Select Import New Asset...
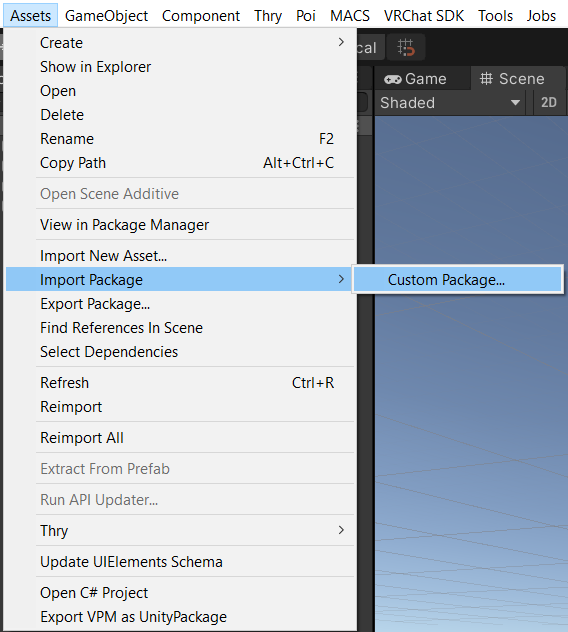This screenshot has height=632, width=568. pyautogui.click(x=179, y=256)
